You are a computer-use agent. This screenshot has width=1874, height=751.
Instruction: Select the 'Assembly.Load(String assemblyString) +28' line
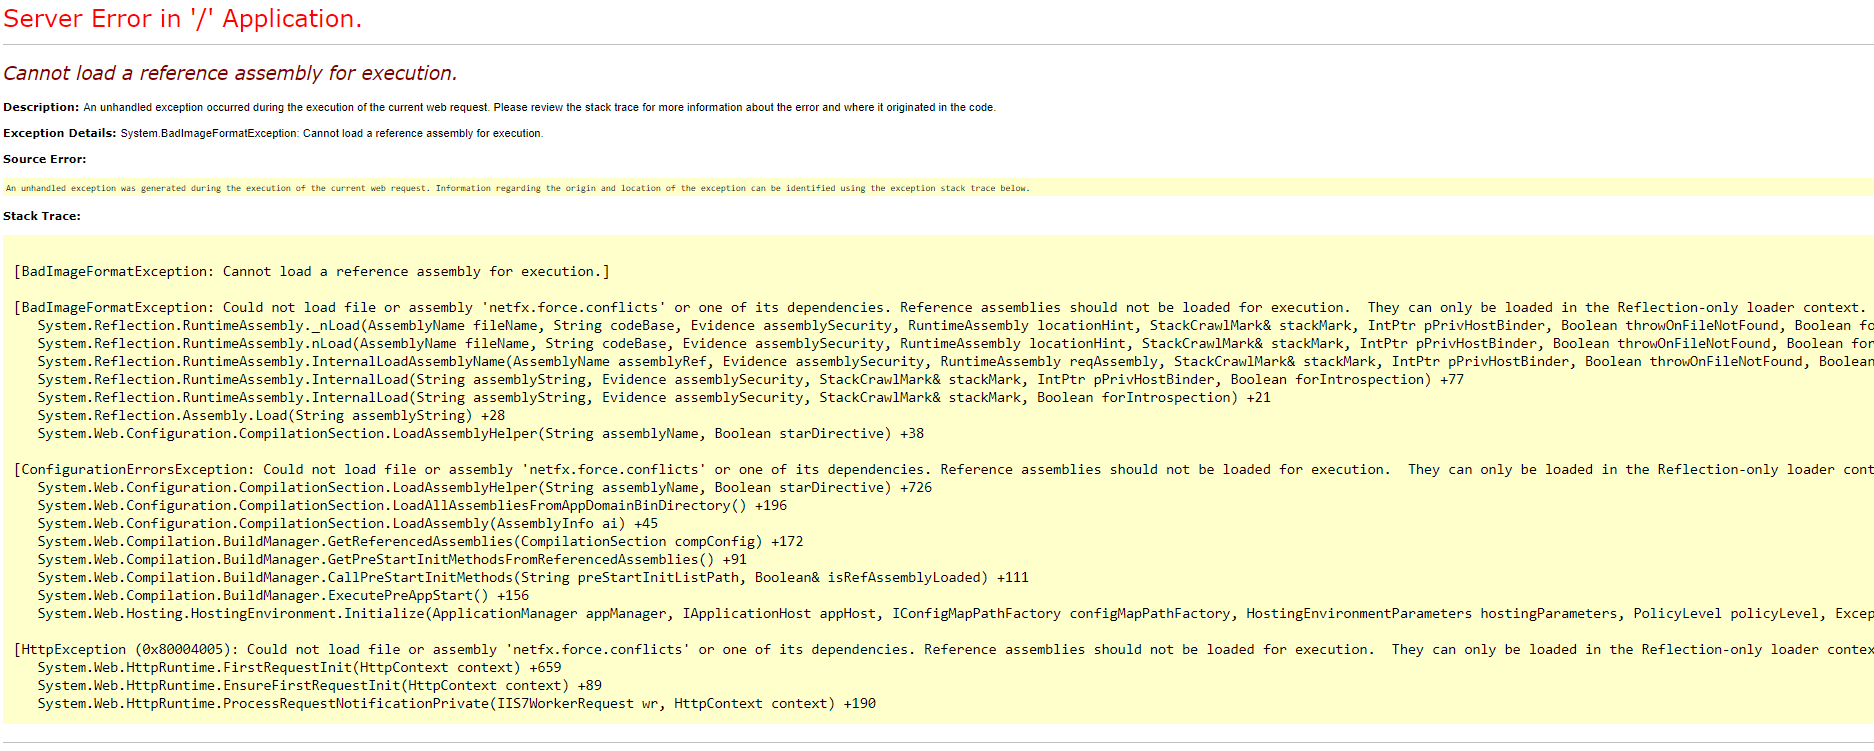[271, 415]
